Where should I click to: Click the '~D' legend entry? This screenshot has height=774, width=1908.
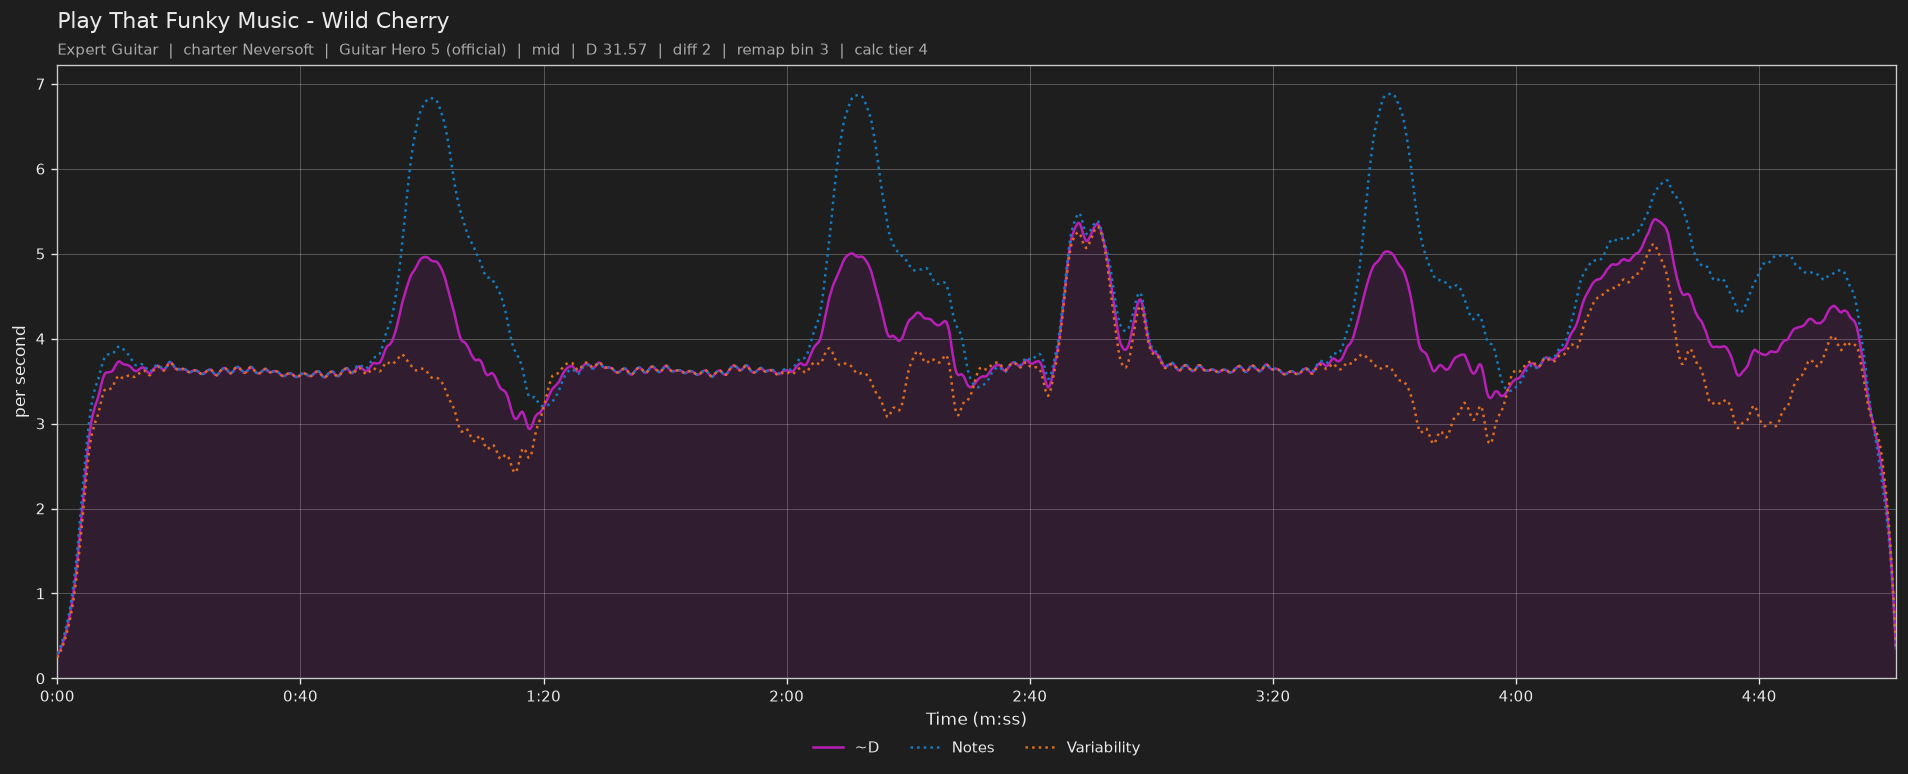click(846, 748)
